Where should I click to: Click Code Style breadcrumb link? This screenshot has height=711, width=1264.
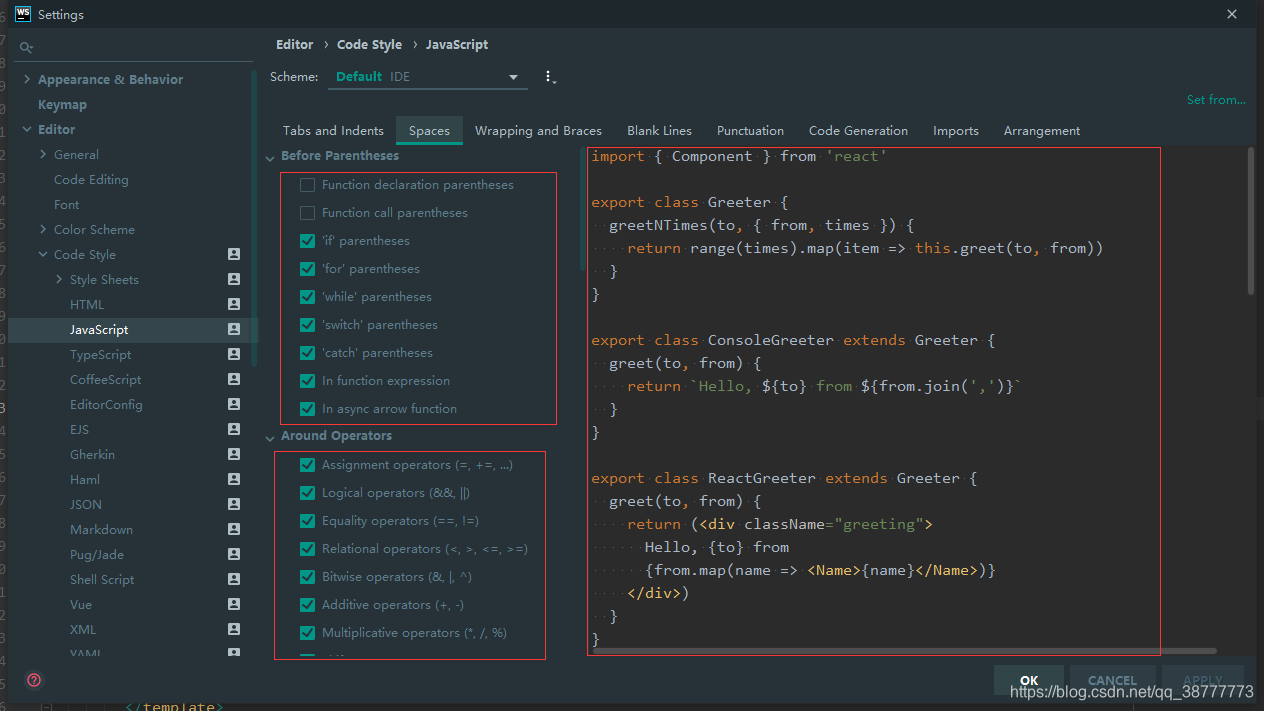pyautogui.click(x=369, y=44)
